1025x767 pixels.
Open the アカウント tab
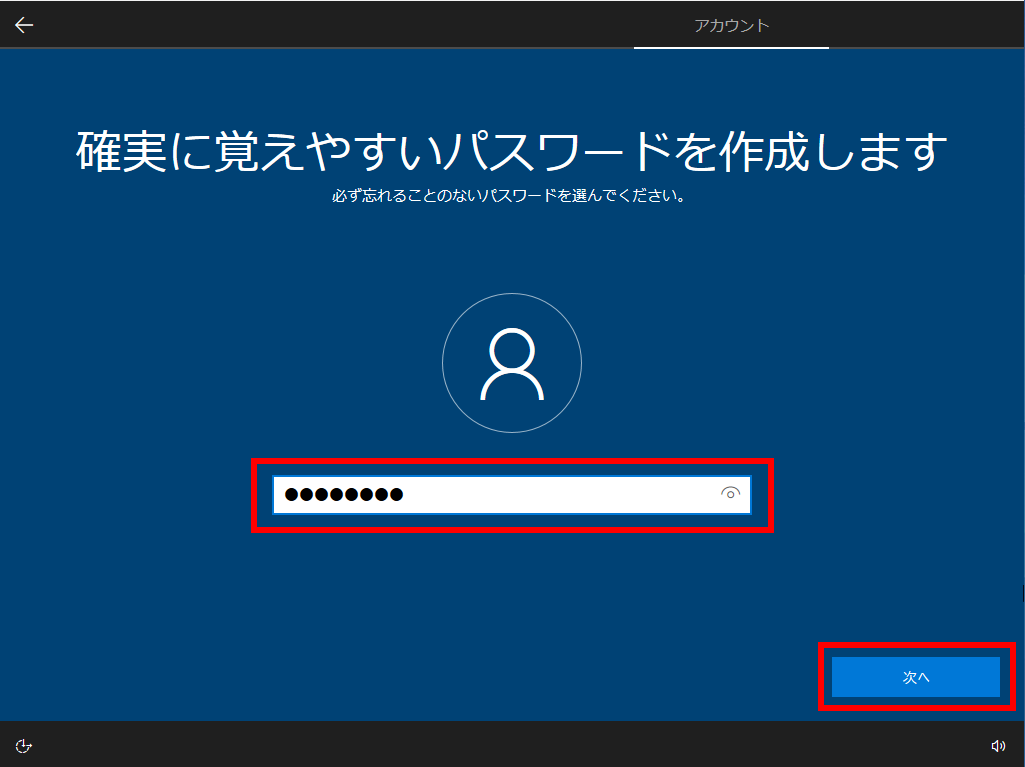(x=731, y=26)
